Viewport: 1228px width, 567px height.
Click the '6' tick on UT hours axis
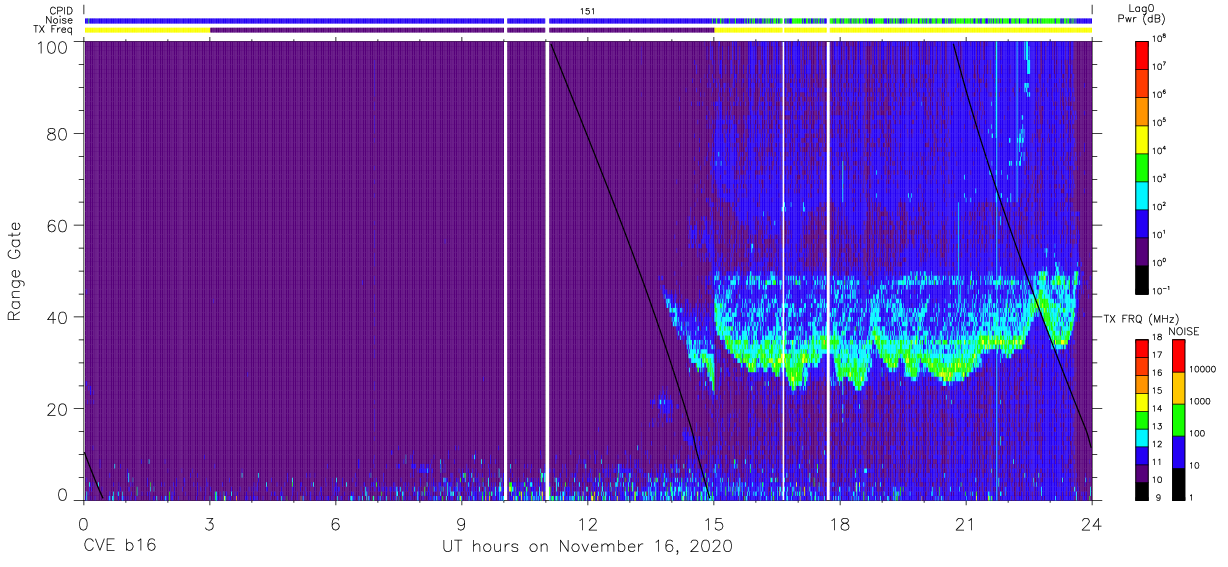tap(336, 523)
